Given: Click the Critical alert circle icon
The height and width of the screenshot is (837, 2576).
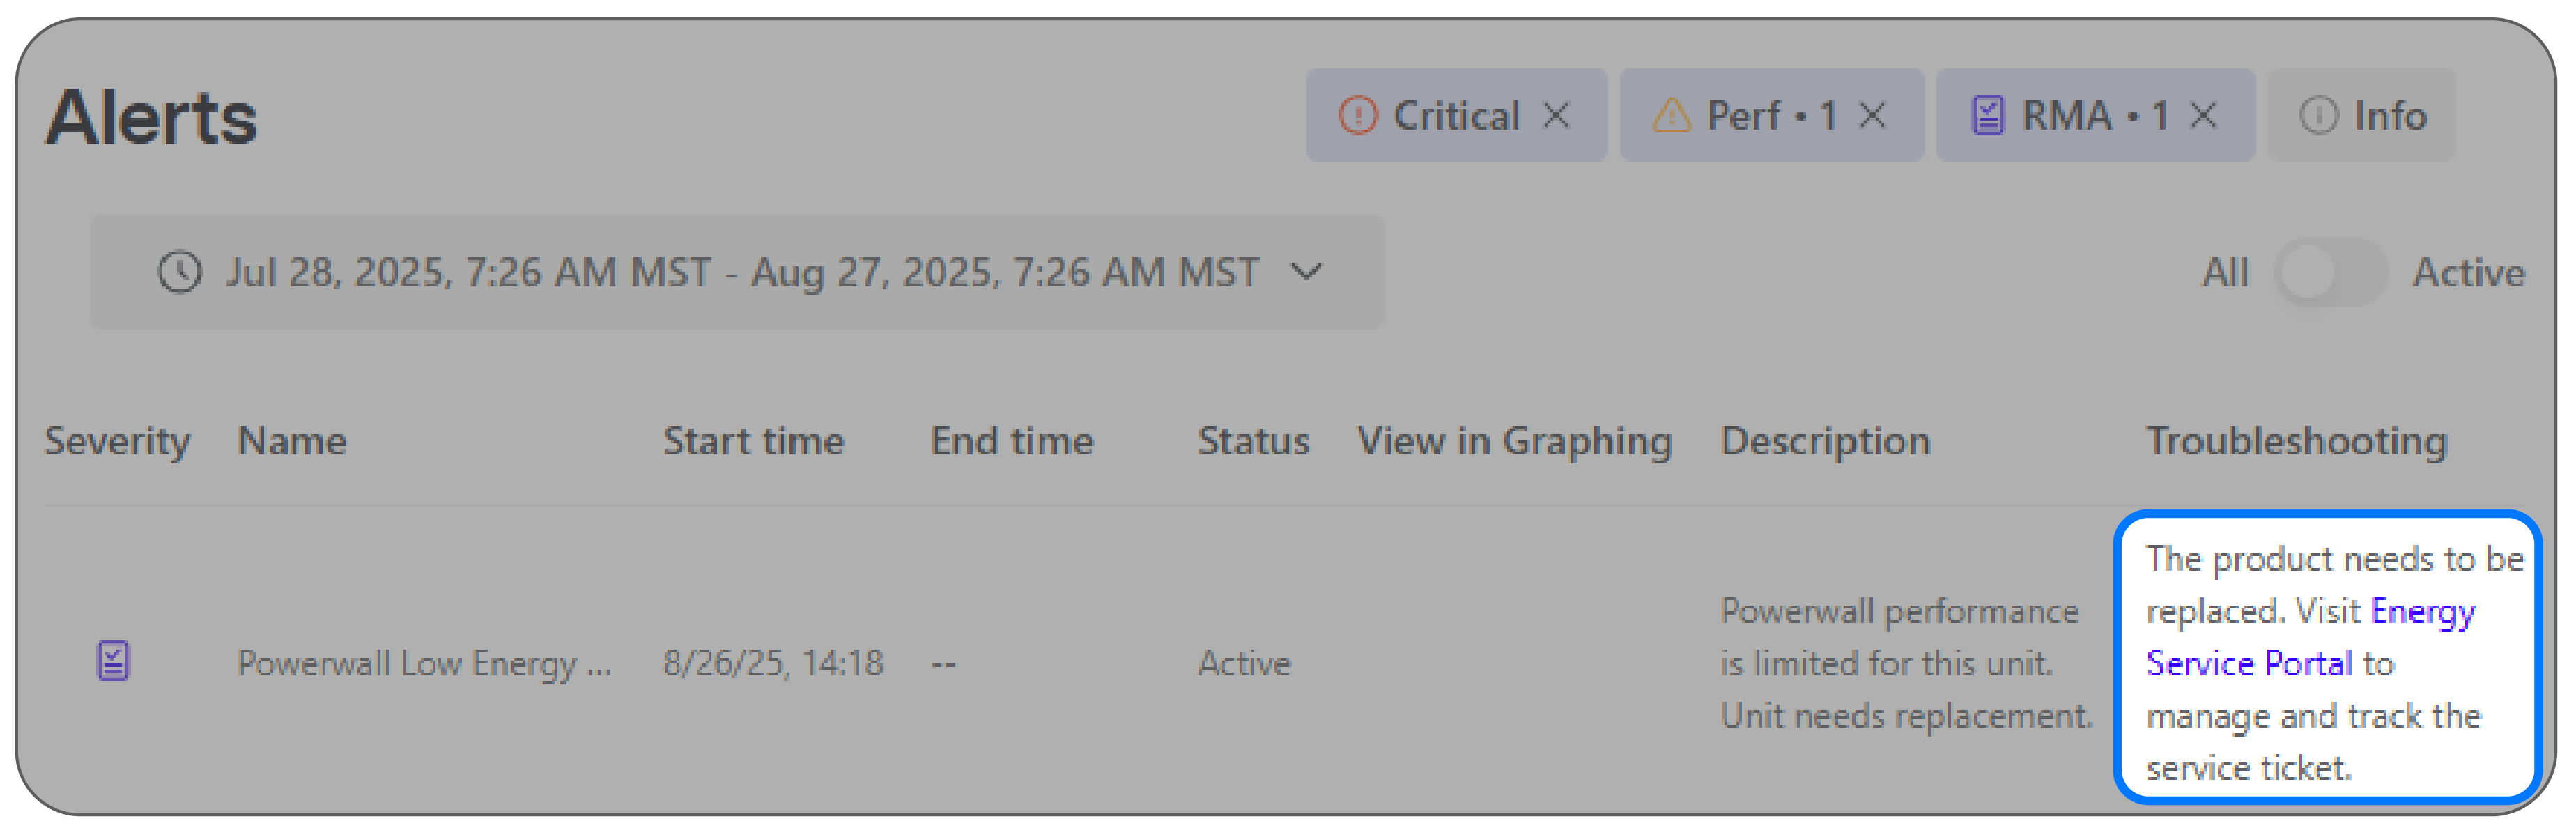Looking at the screenshot, I should tap(1358, 116).
